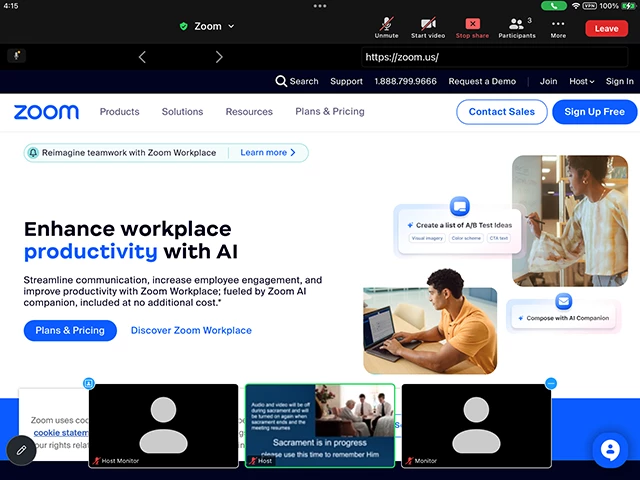Viewport: 640px width, 480px height.
Task: Open the annotation pencil tool
Action: [x=21, y=450]
